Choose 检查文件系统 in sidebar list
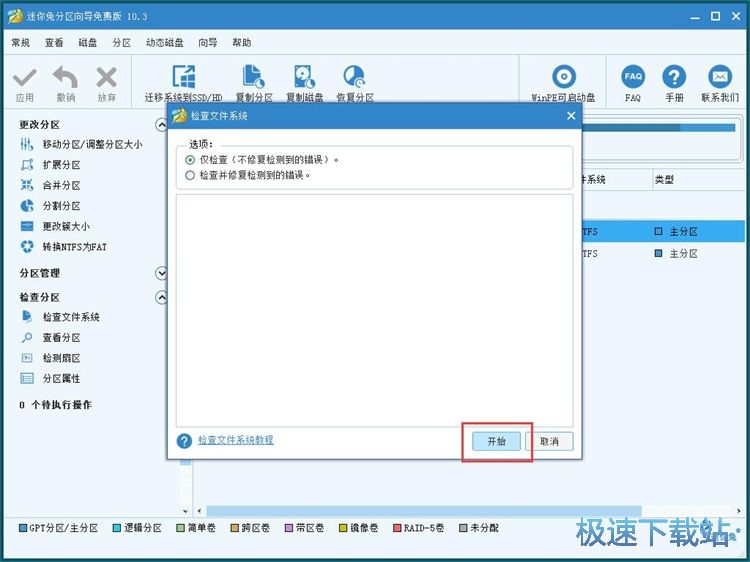750x562 pixels. click(x=60, y=317)
